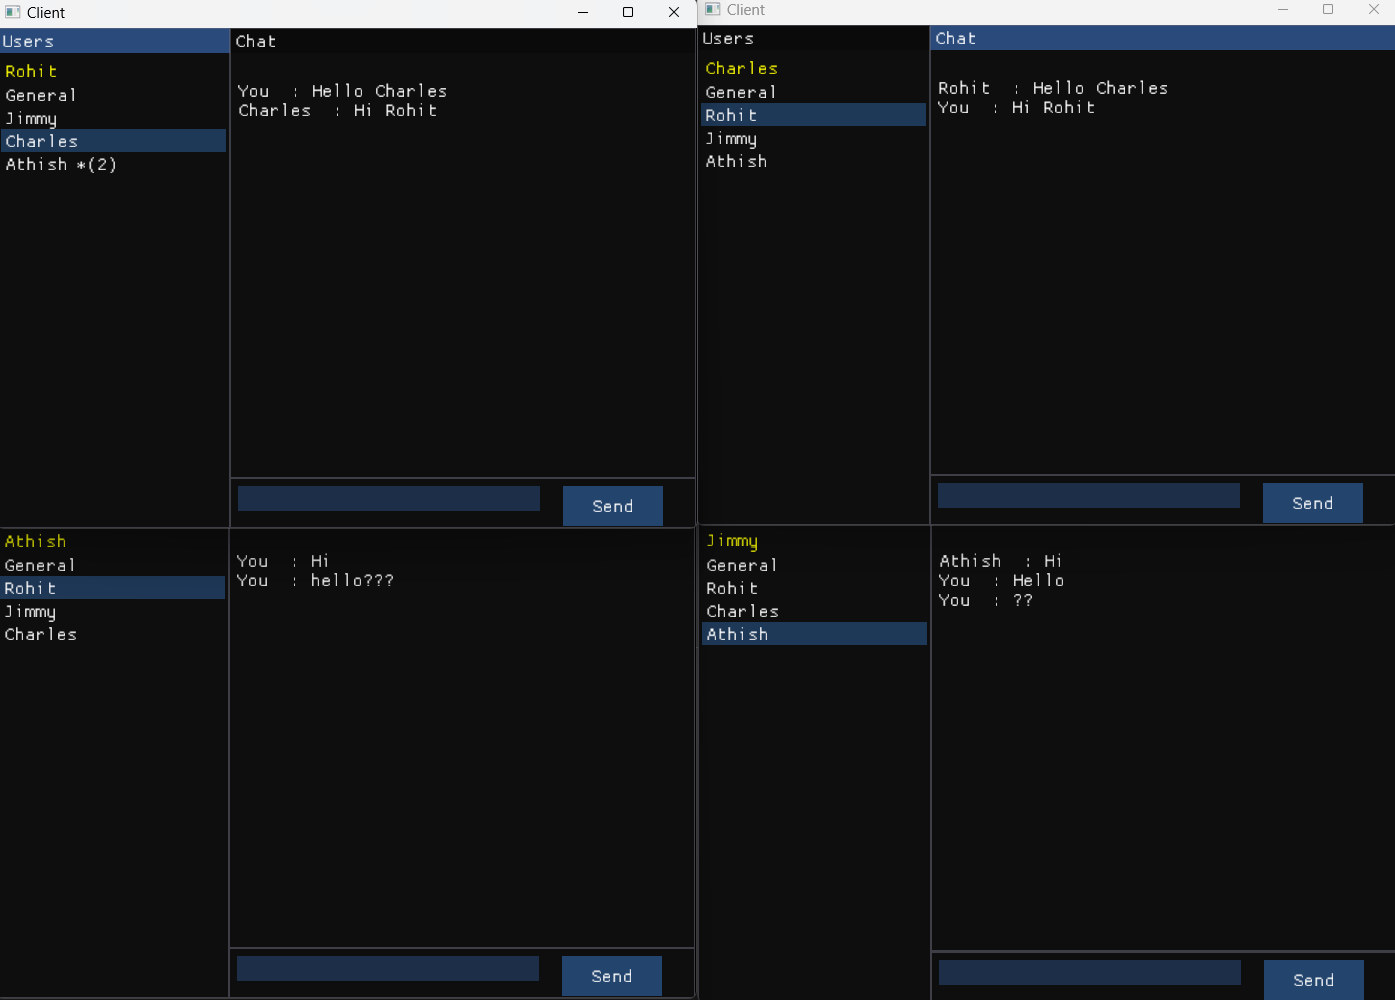Select Athish in Charles's user list

[813, 161]
